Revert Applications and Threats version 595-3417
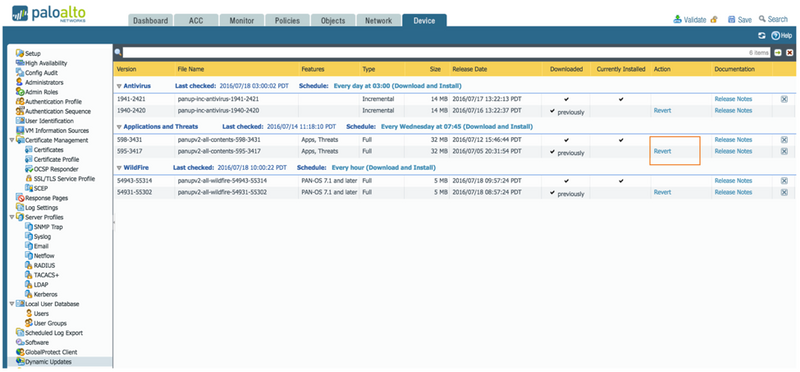The height and width of the screenshot is (372, 800). click(x=662, y=151)
